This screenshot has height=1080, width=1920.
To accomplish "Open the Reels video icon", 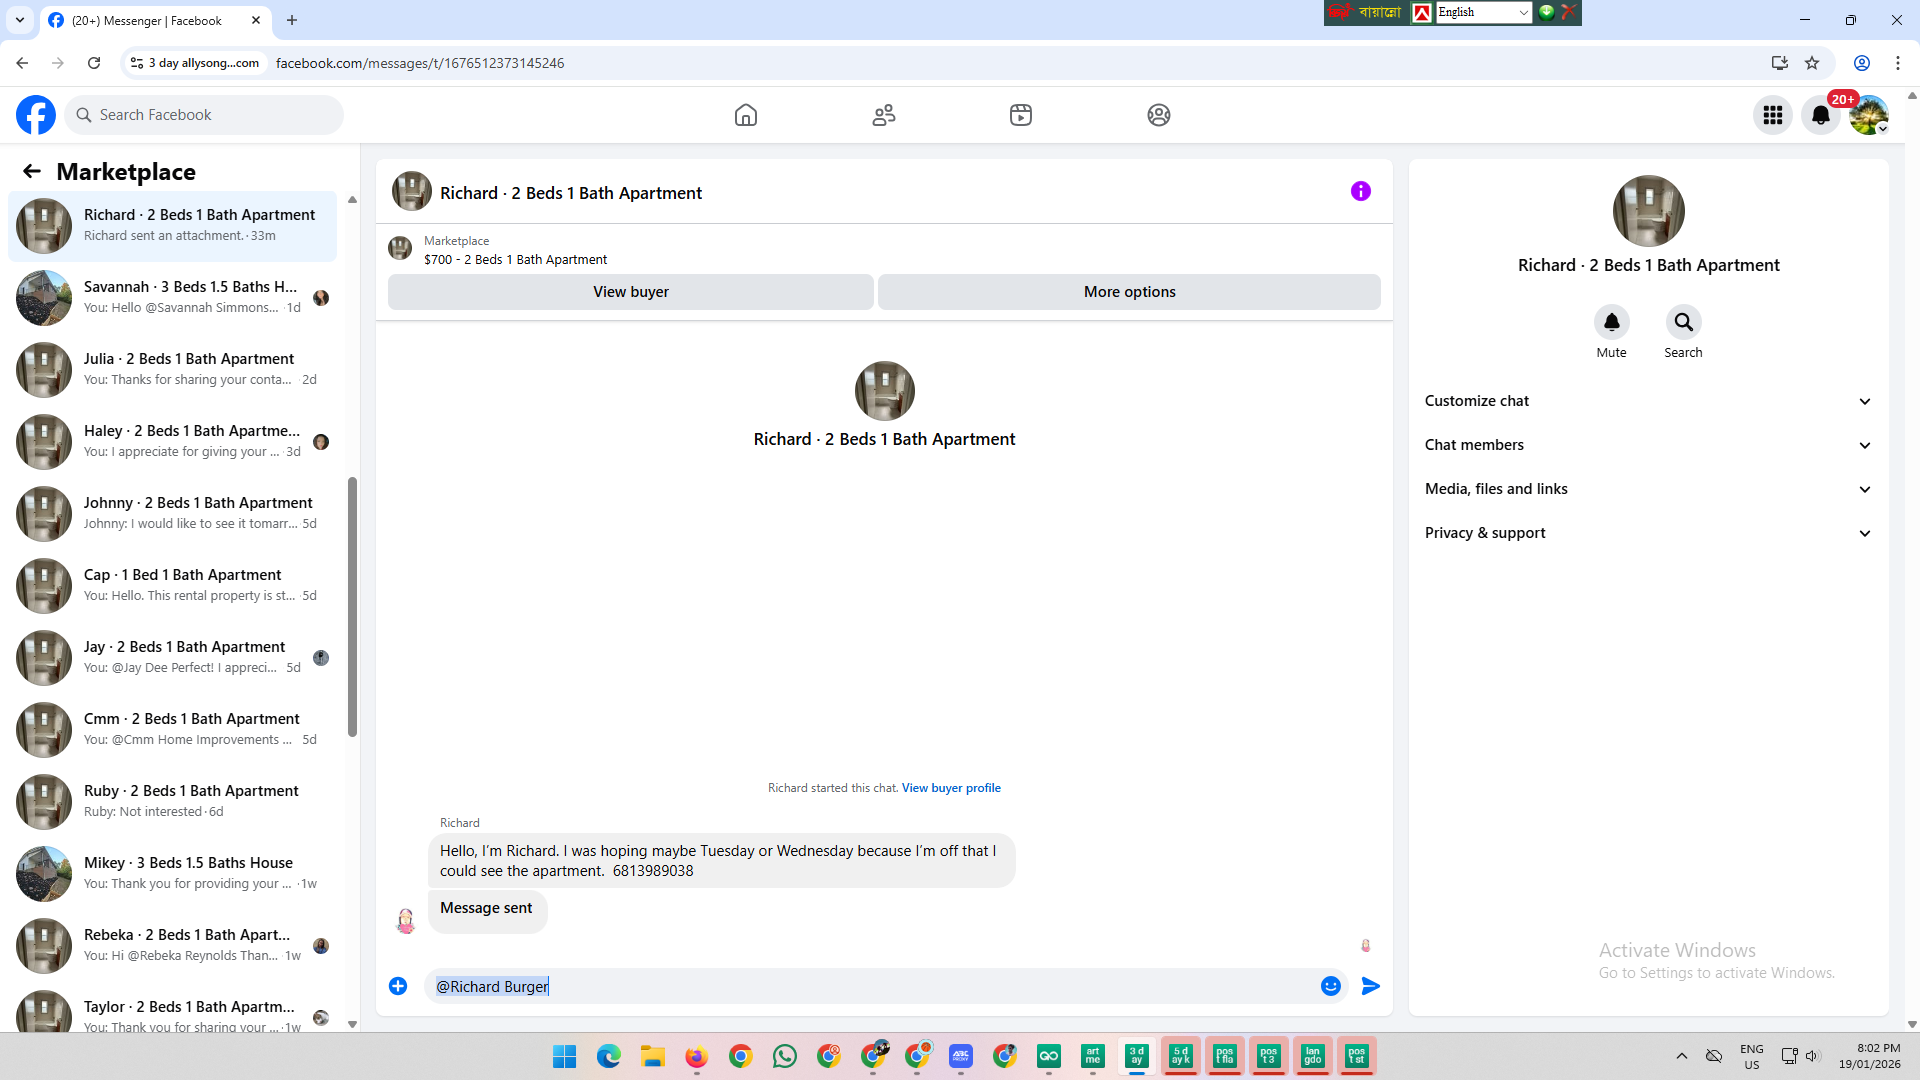I will (x=1020, y=115).
